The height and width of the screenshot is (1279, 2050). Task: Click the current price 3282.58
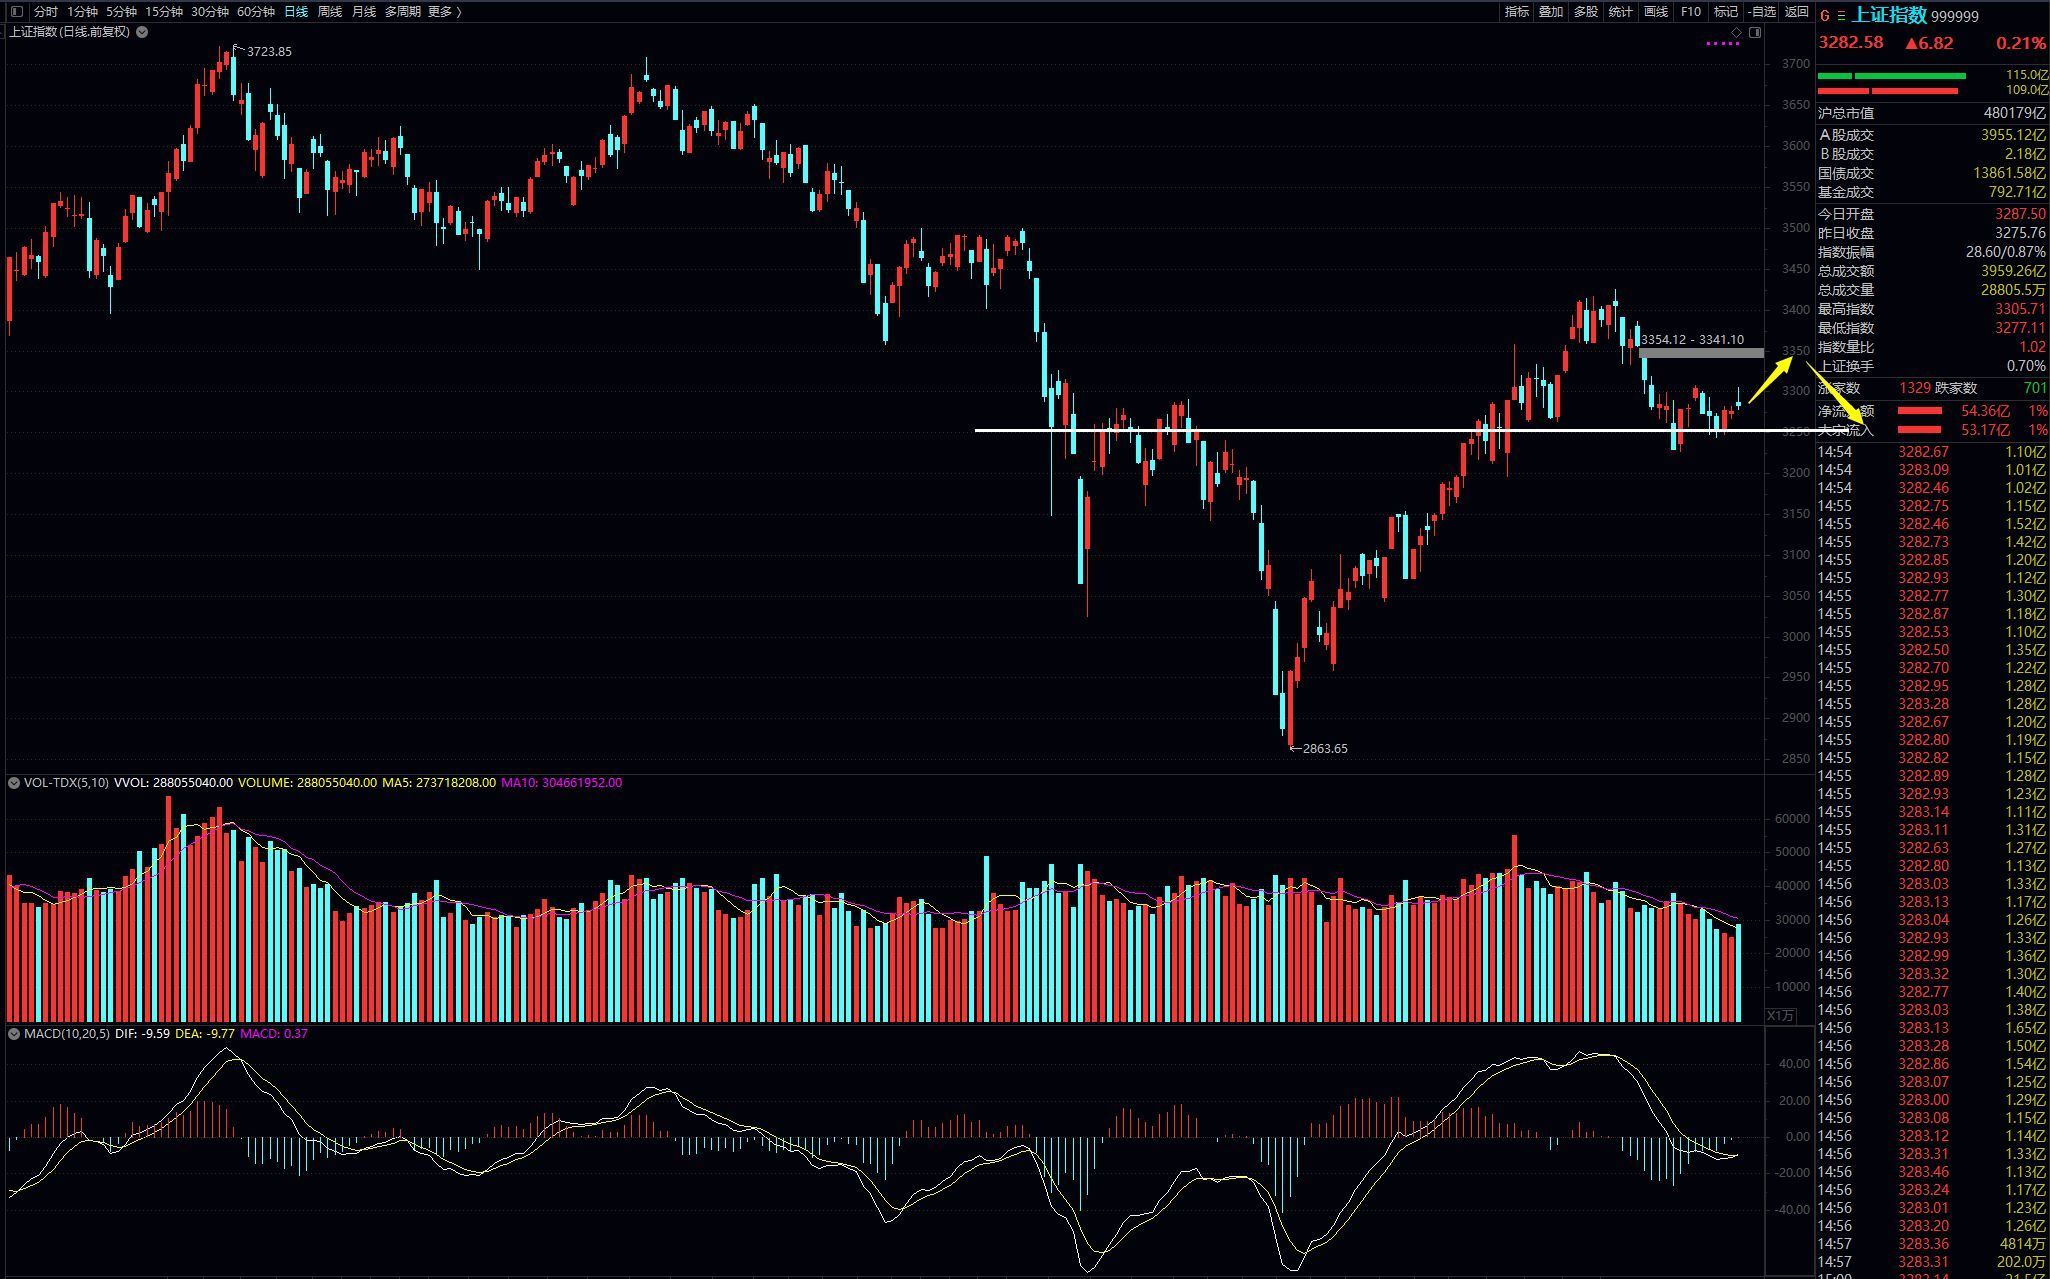tap(1851, 43)
